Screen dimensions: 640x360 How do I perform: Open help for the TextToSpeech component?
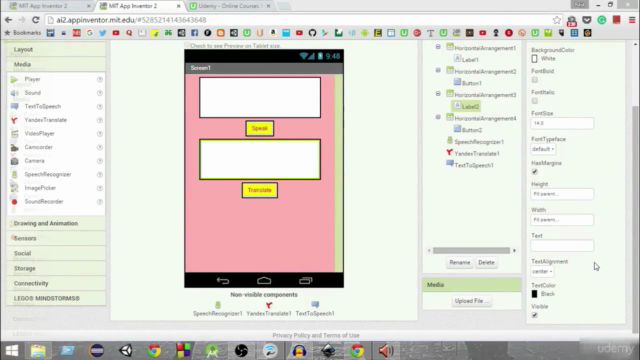100,107
